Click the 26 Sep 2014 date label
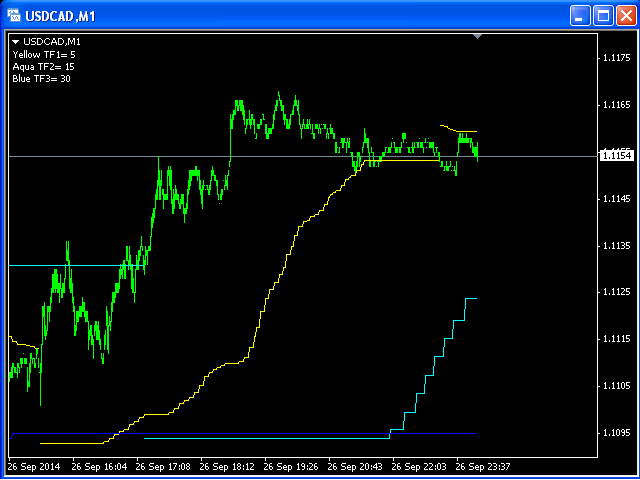The image size is (640, 480). [x=34, y=466]
